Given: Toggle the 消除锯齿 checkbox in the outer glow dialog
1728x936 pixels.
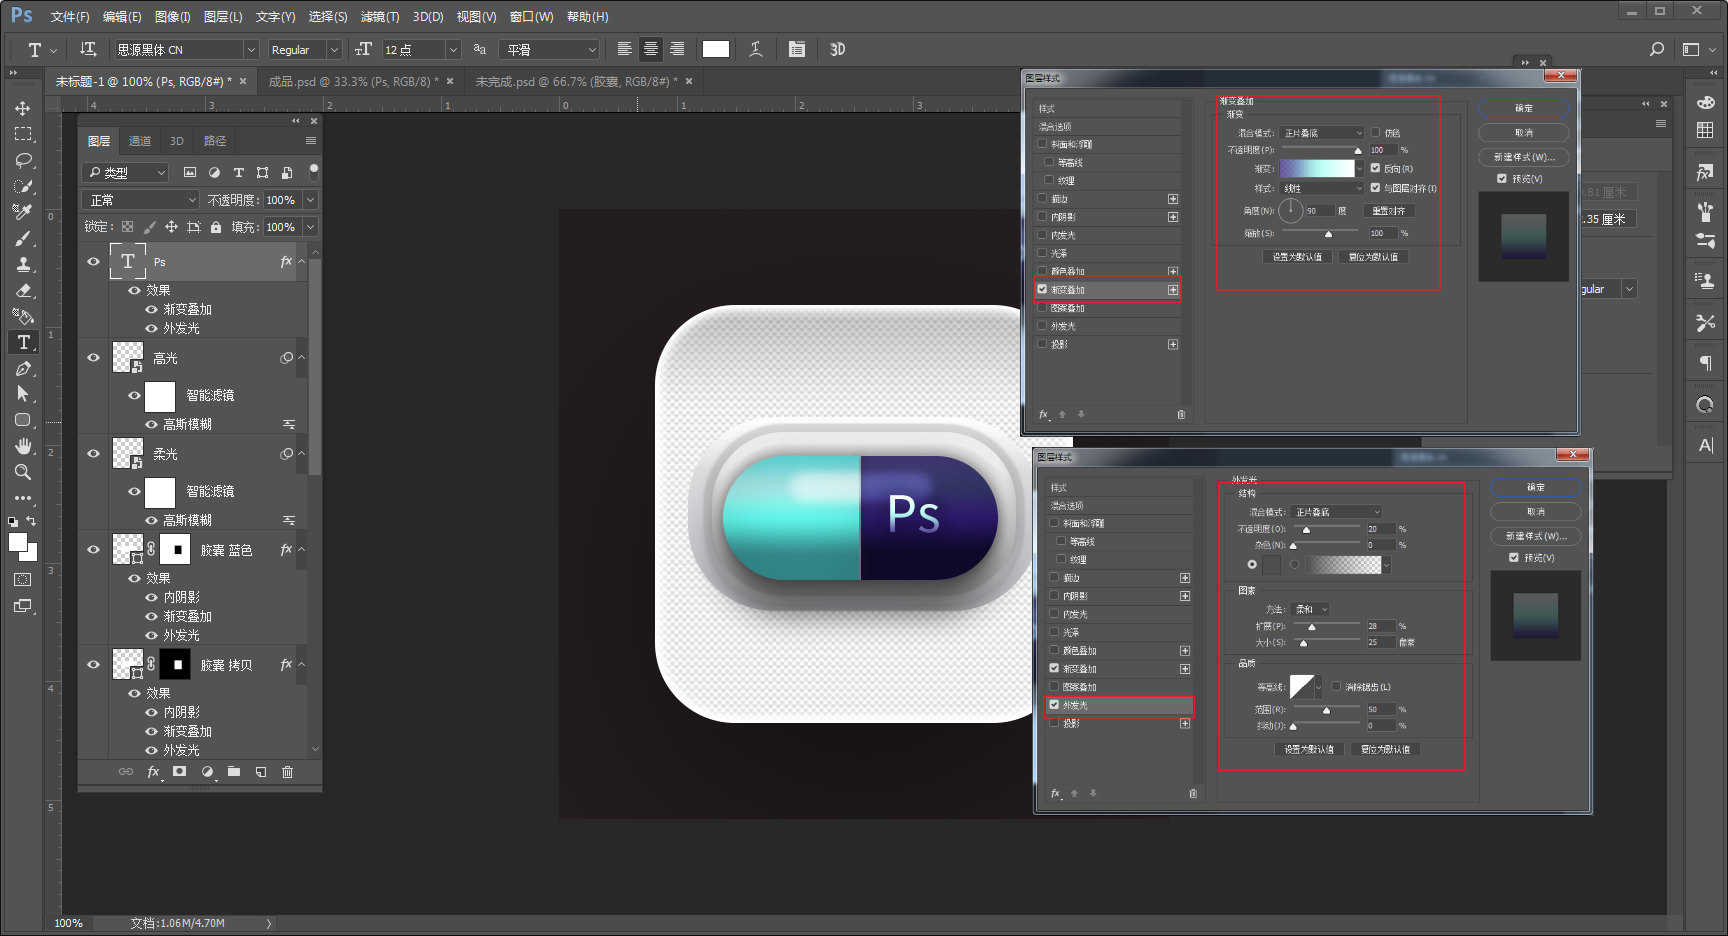Looking at the screenshot, I should click(1336, 687).
